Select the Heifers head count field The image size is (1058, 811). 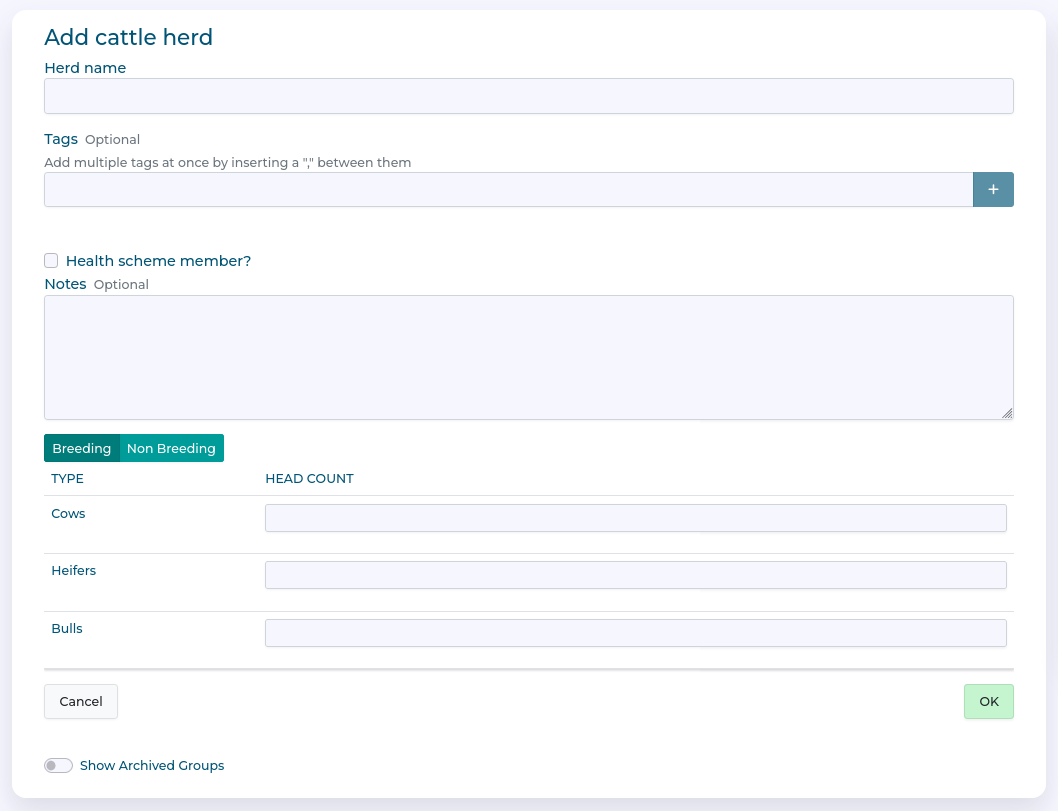coord(635,575)
